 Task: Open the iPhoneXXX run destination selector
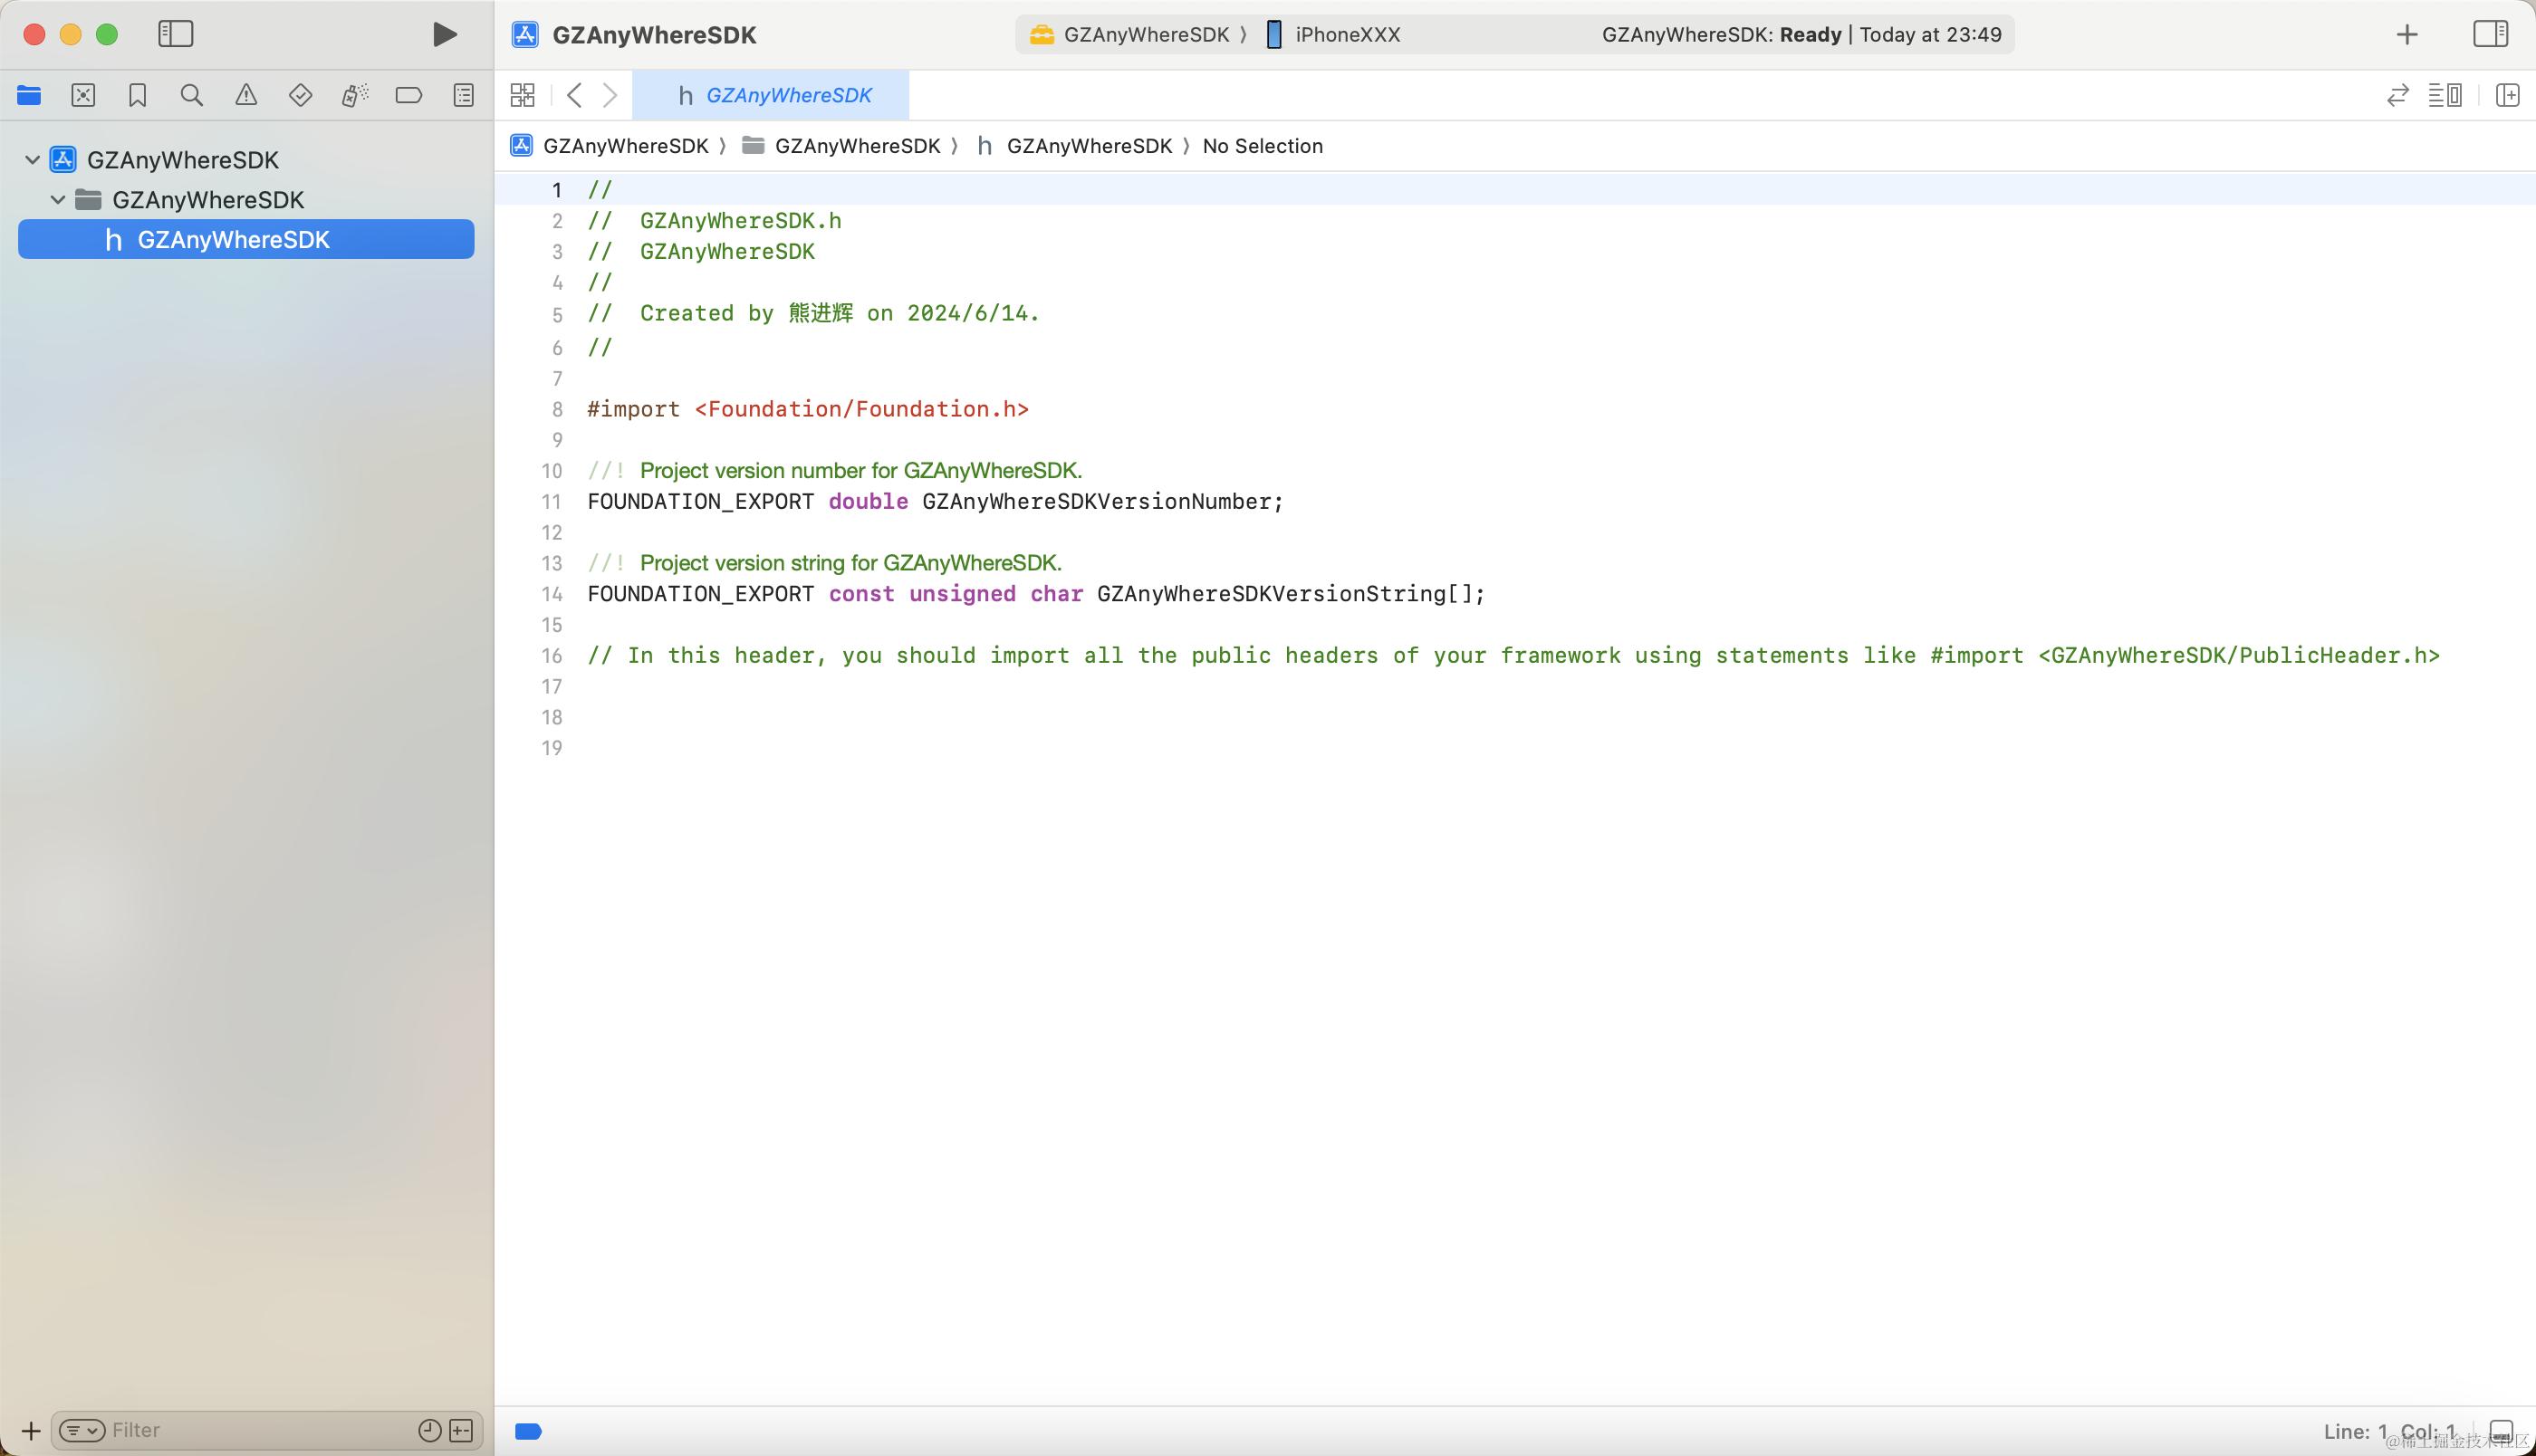(x=1345, y=35)
